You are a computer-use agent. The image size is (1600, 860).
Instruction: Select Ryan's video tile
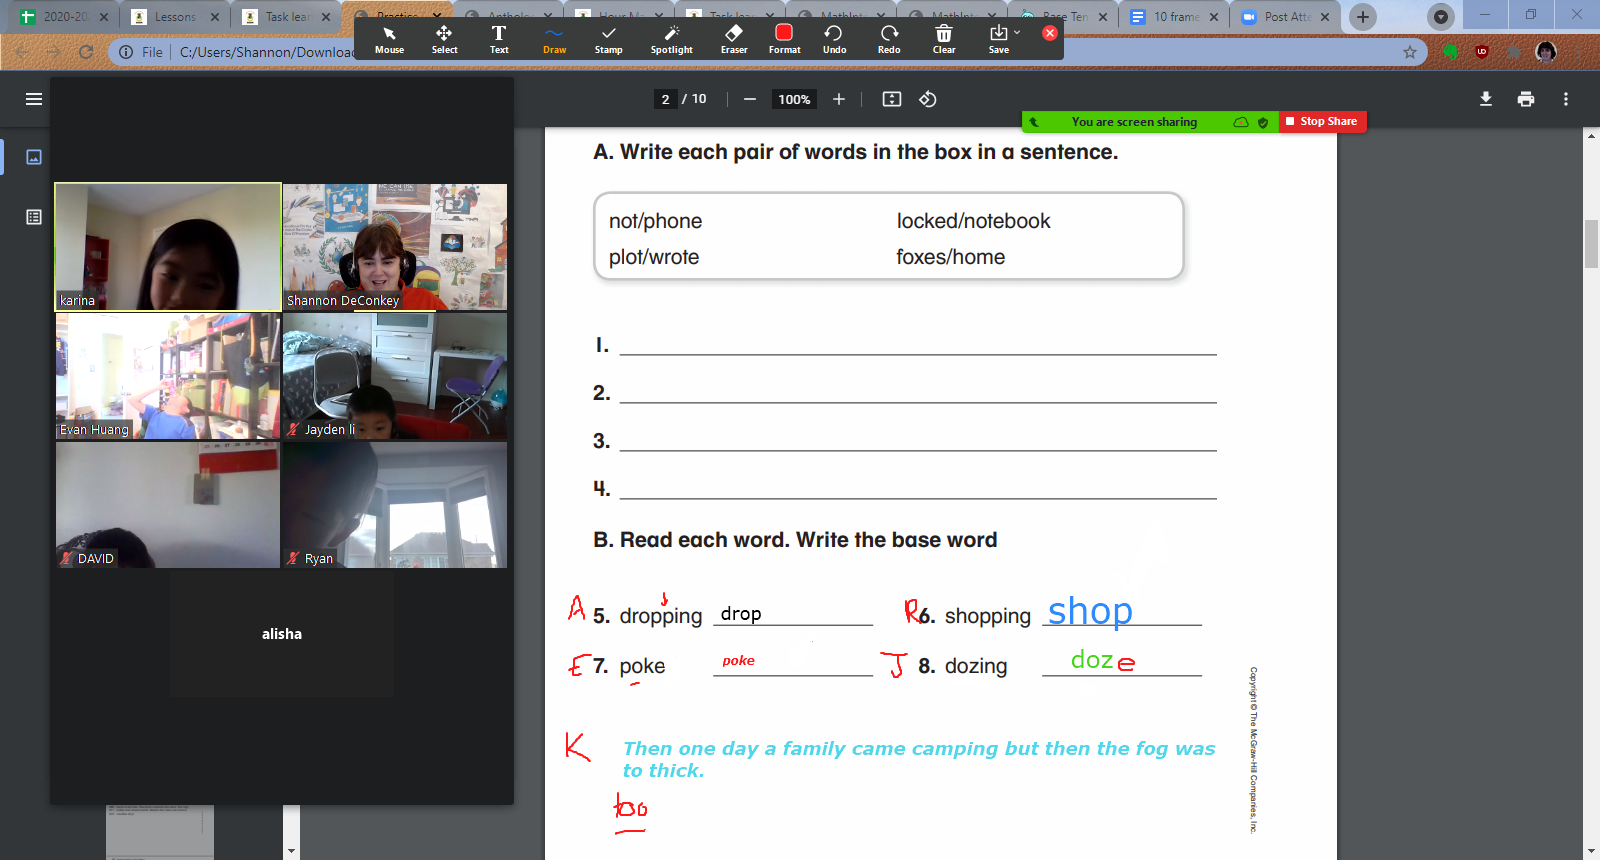pos(395,505)
